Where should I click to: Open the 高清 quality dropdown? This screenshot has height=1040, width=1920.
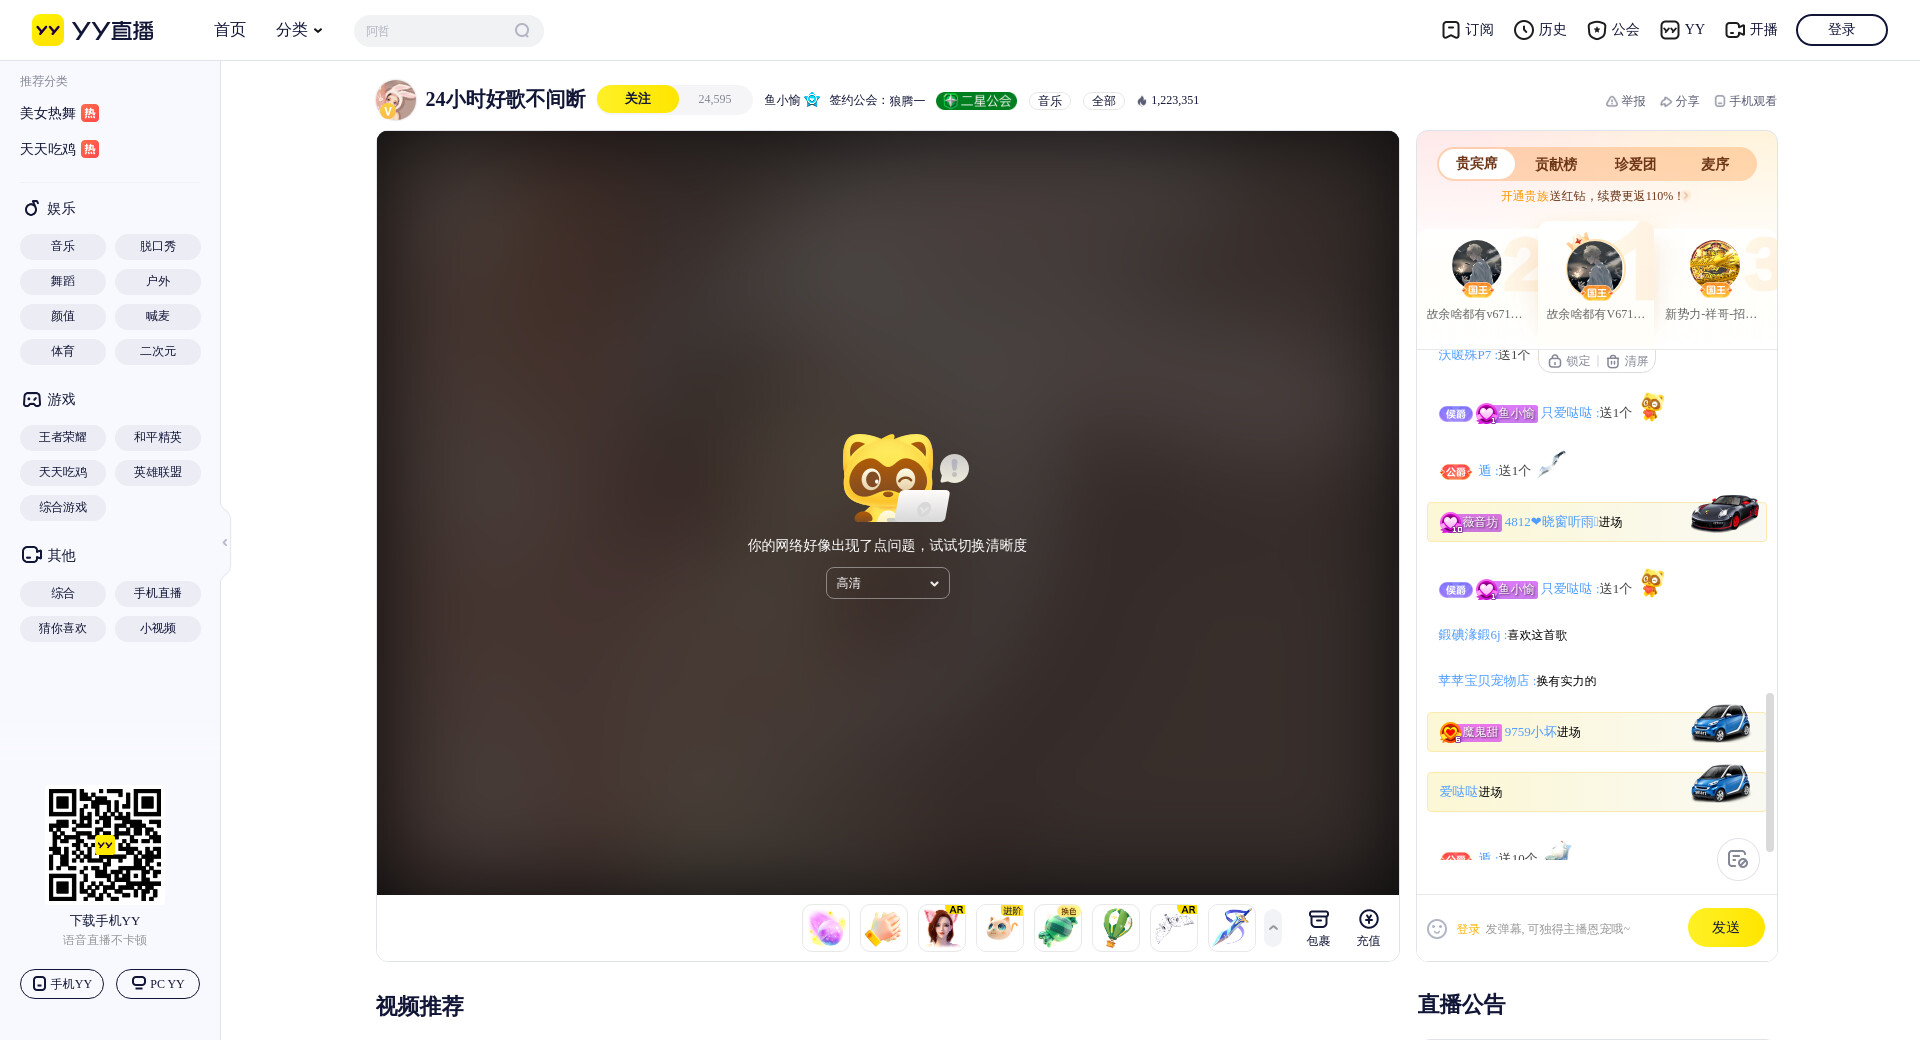click(888, 583)
